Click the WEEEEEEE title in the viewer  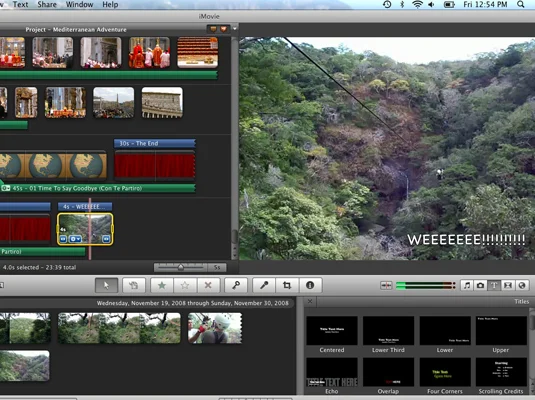pos(466,240)
